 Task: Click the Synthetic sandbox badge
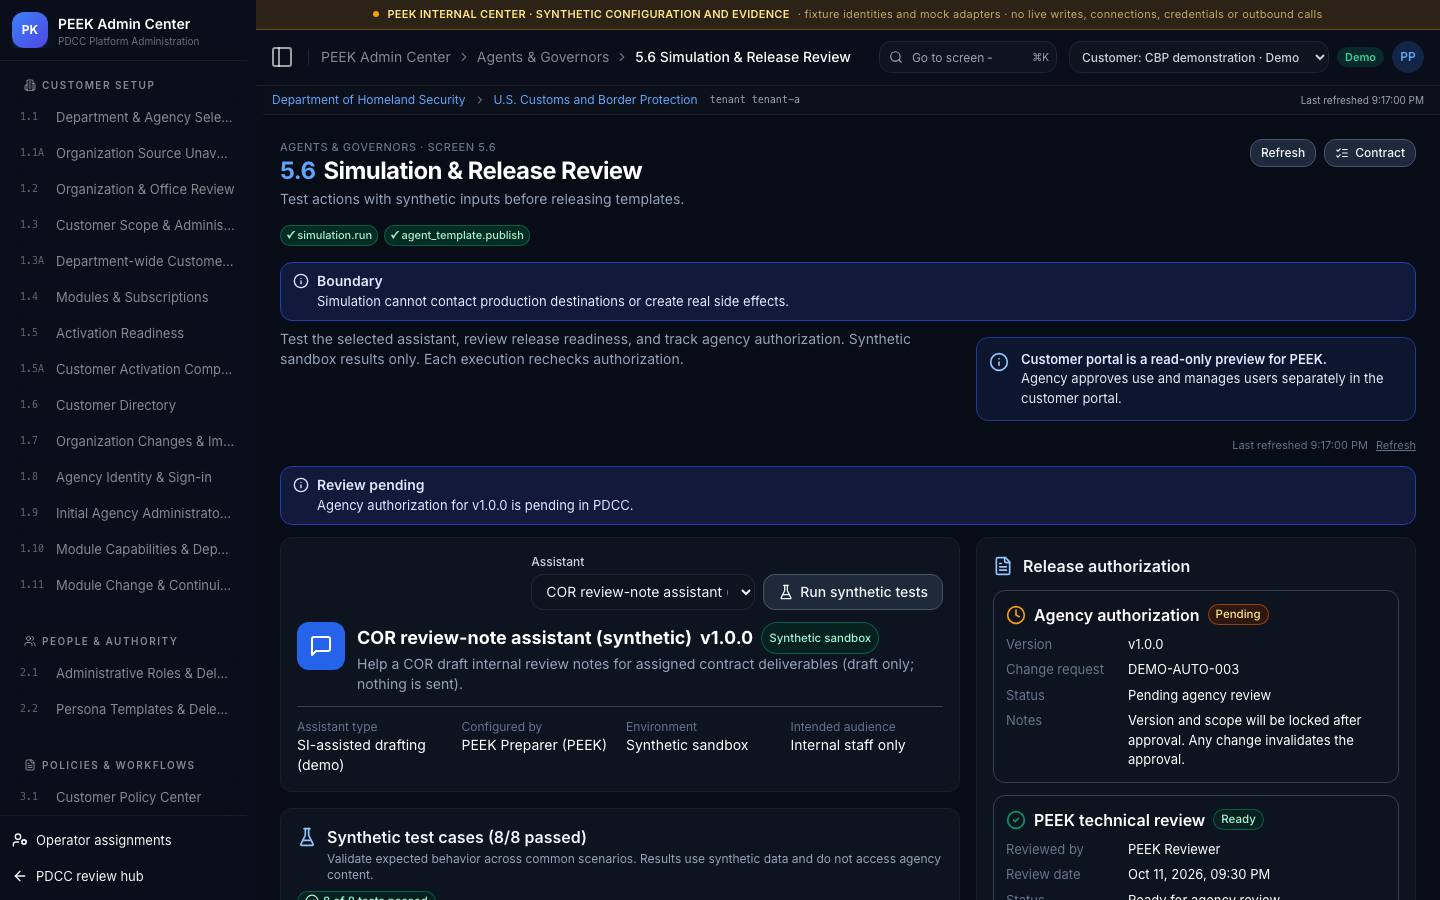coord(820,638)
